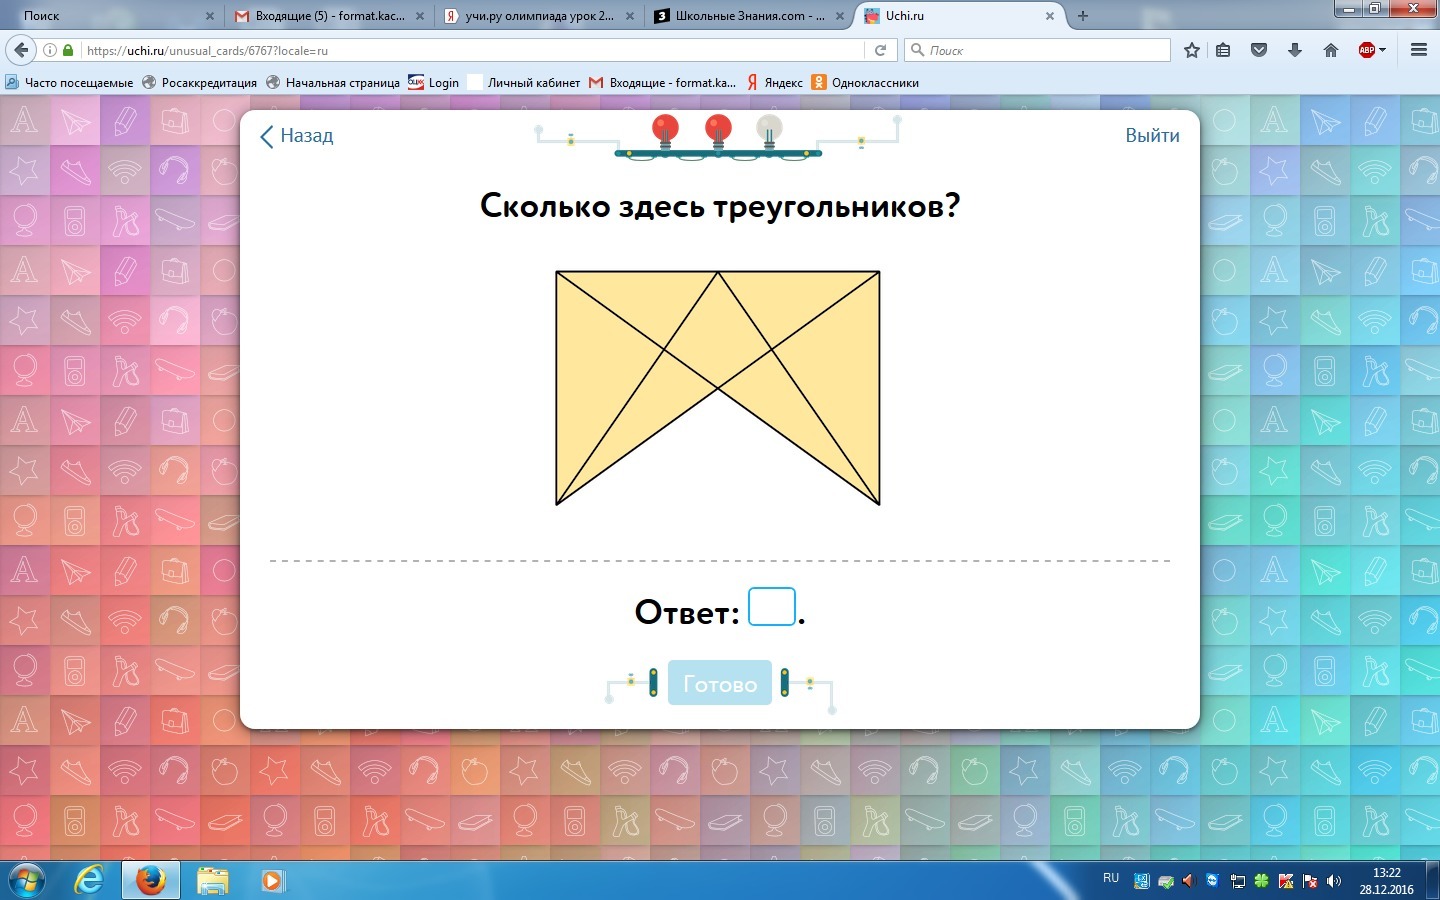This screenshot has height=900, width=1440.
Task: Select the Uchi.ru tab
Action: point(958,16)
